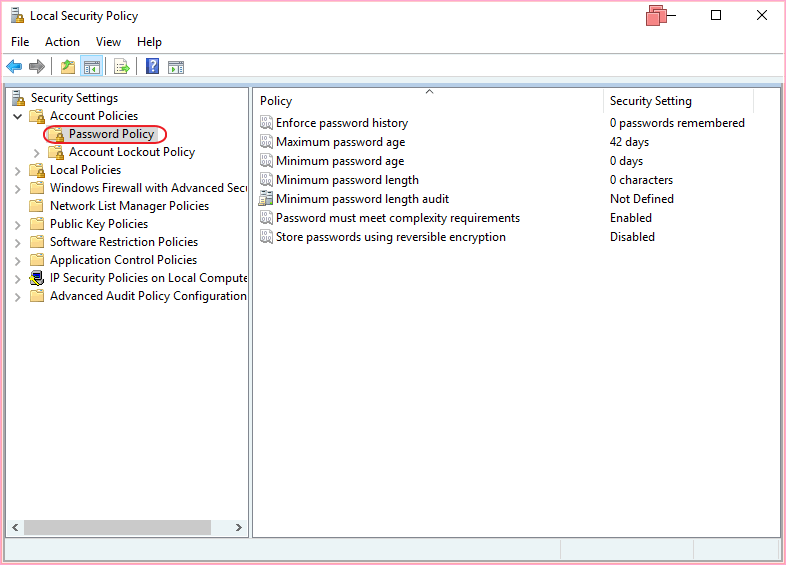Click the reversible encryption policy icon
The image size is (786, 565).
tap(266, 237)
